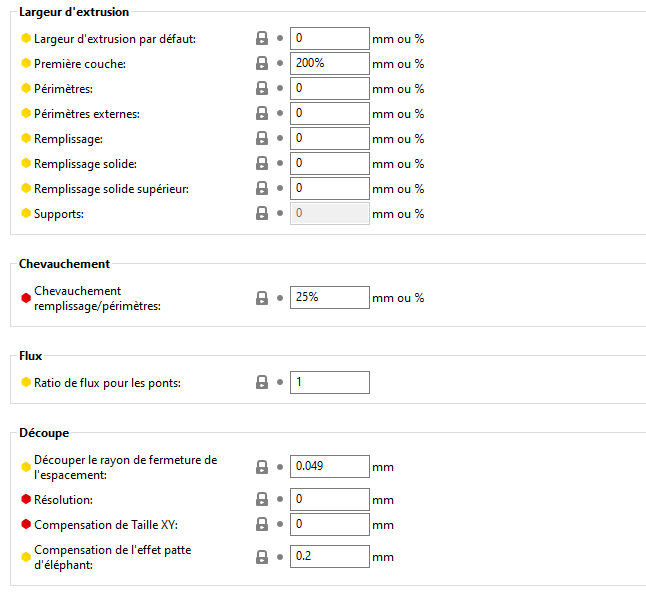
Task: Click the lock icon next to Périmètres externes
Action: (262, 113)
